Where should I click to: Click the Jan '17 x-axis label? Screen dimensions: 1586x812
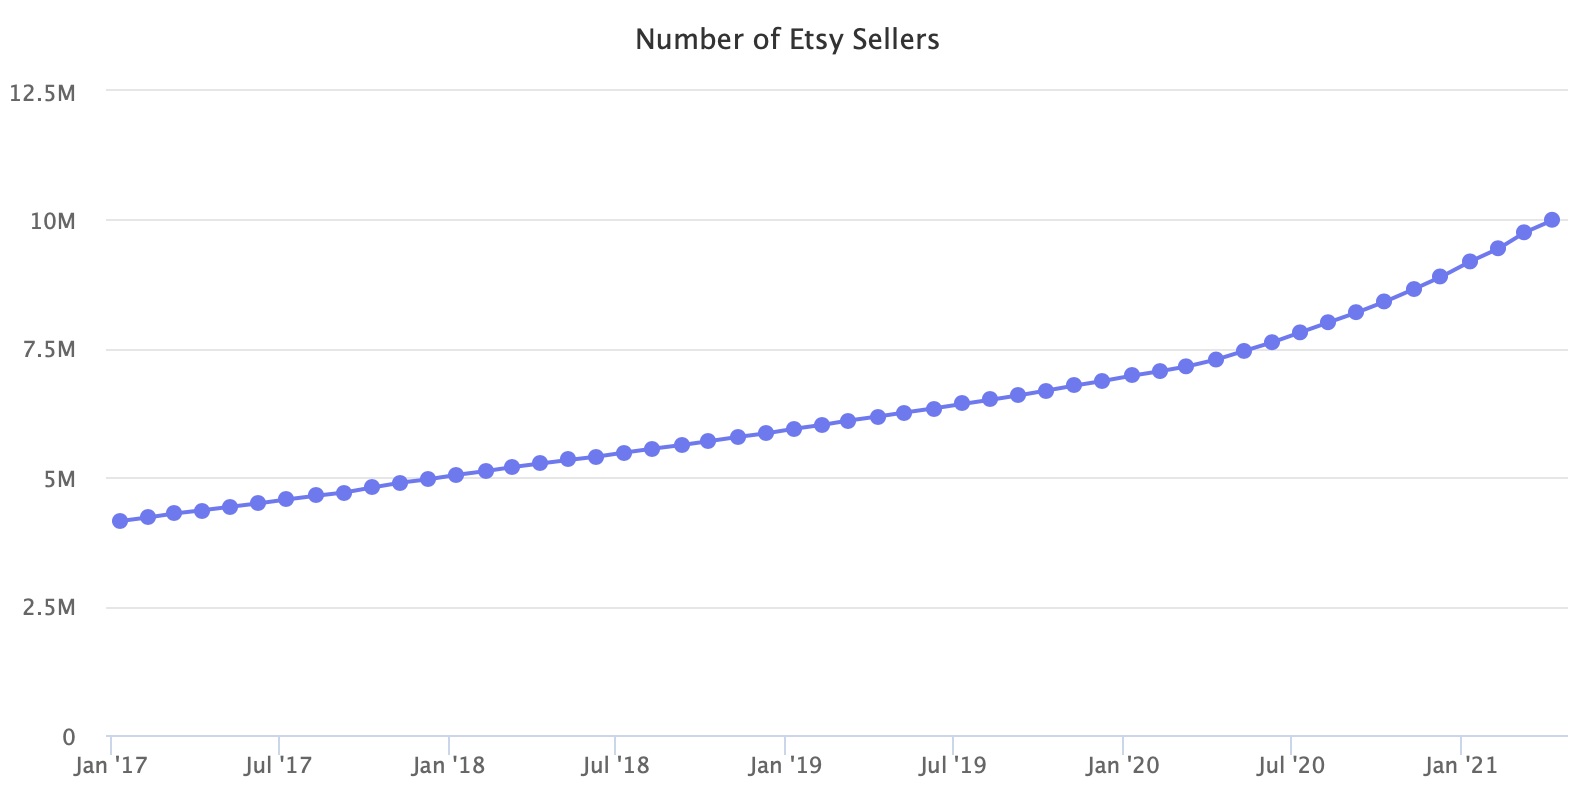[x=110, y=766]
